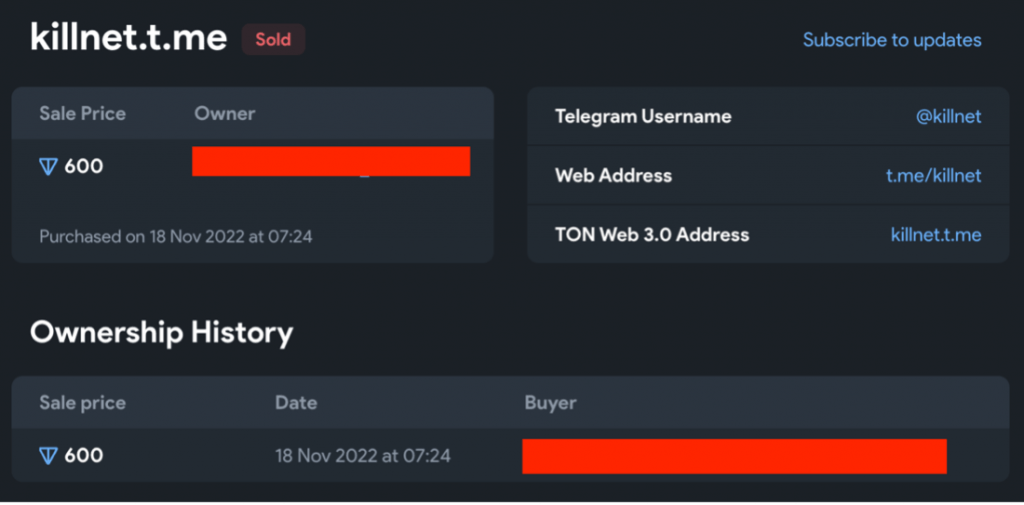Click the Owner column header
The image size is (1024, 505).
coord(225,114)
